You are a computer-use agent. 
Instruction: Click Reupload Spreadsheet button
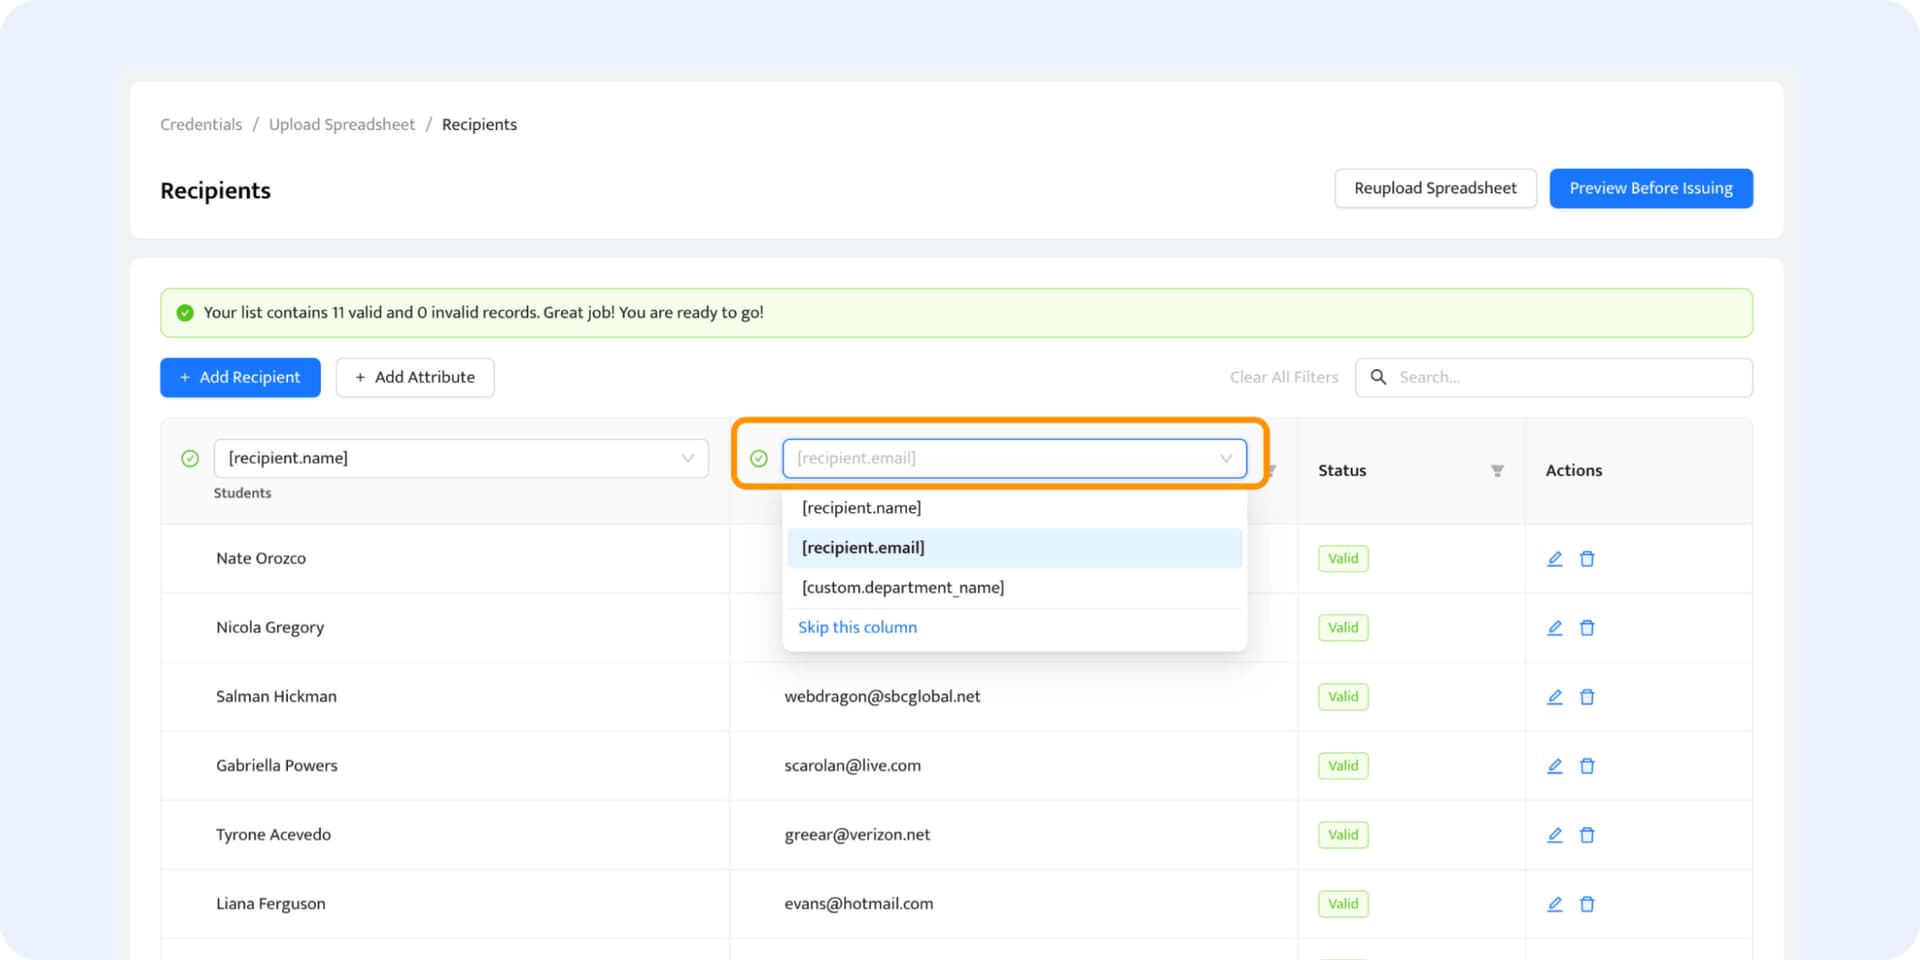(1435, 188)
